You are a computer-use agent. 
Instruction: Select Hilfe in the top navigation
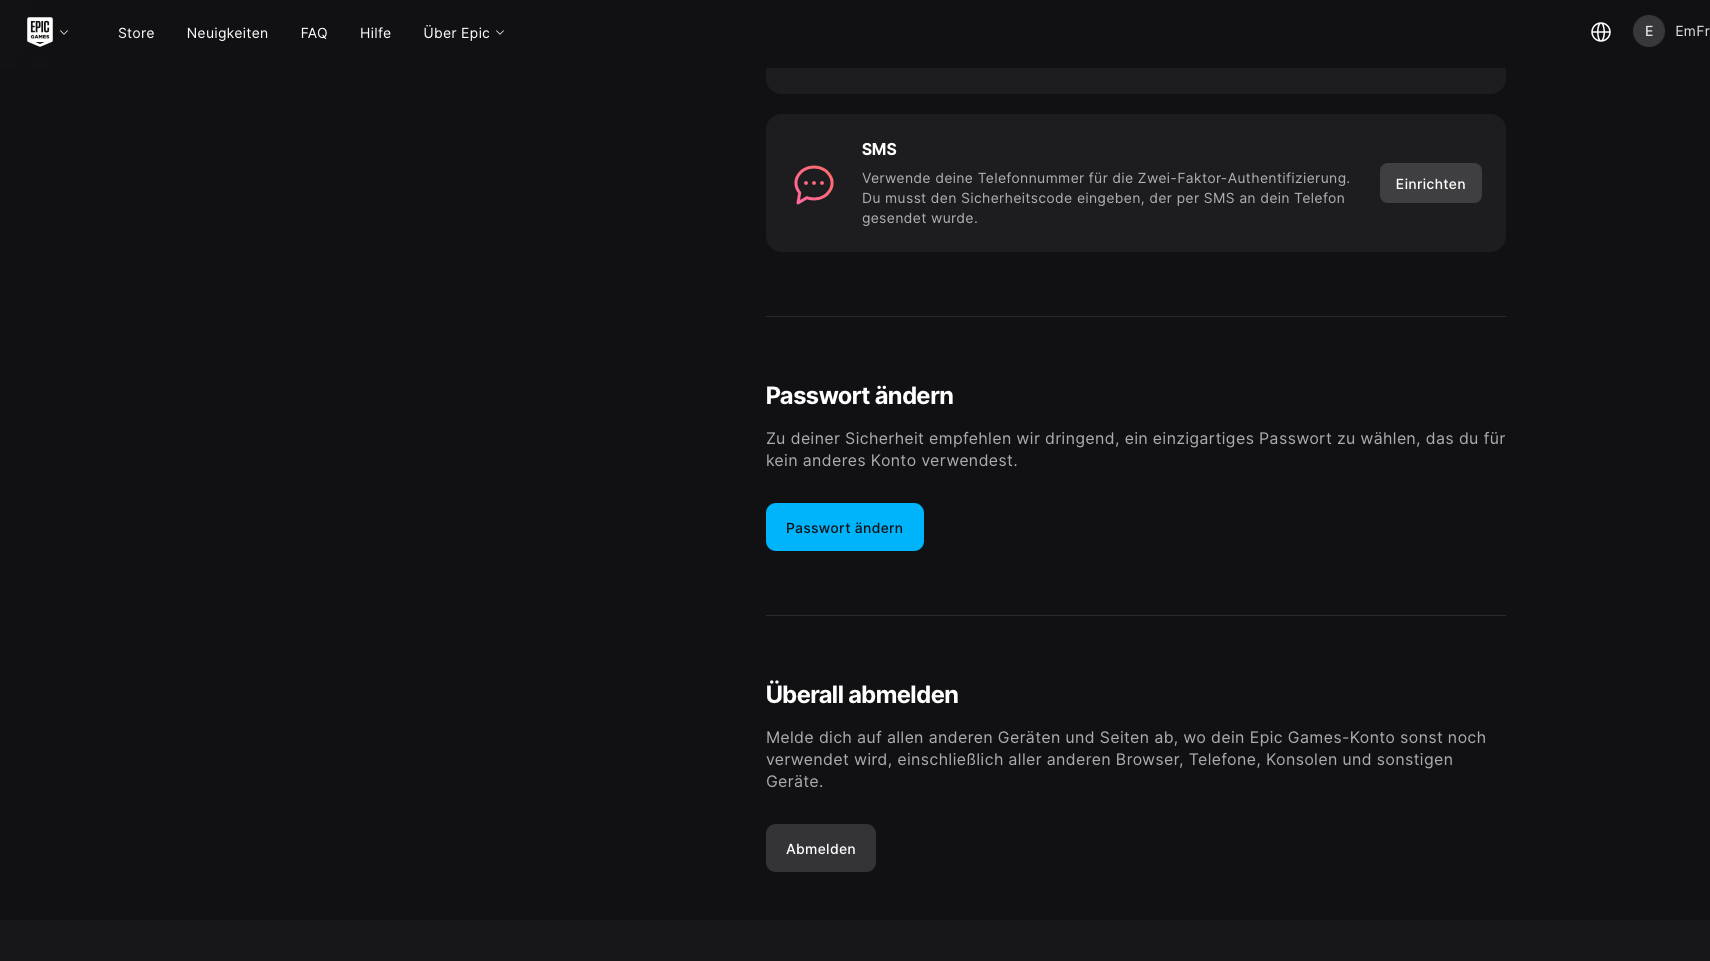pyautogui.click(x=375, y=33)
